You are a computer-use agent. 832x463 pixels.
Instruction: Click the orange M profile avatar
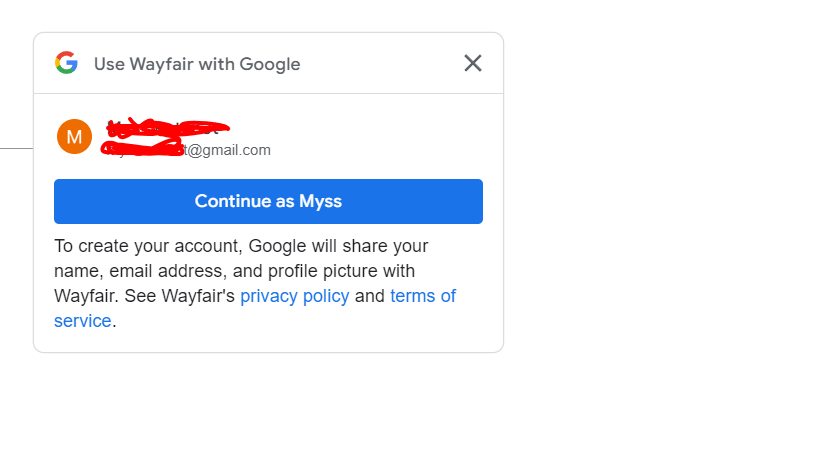point(74,136)
